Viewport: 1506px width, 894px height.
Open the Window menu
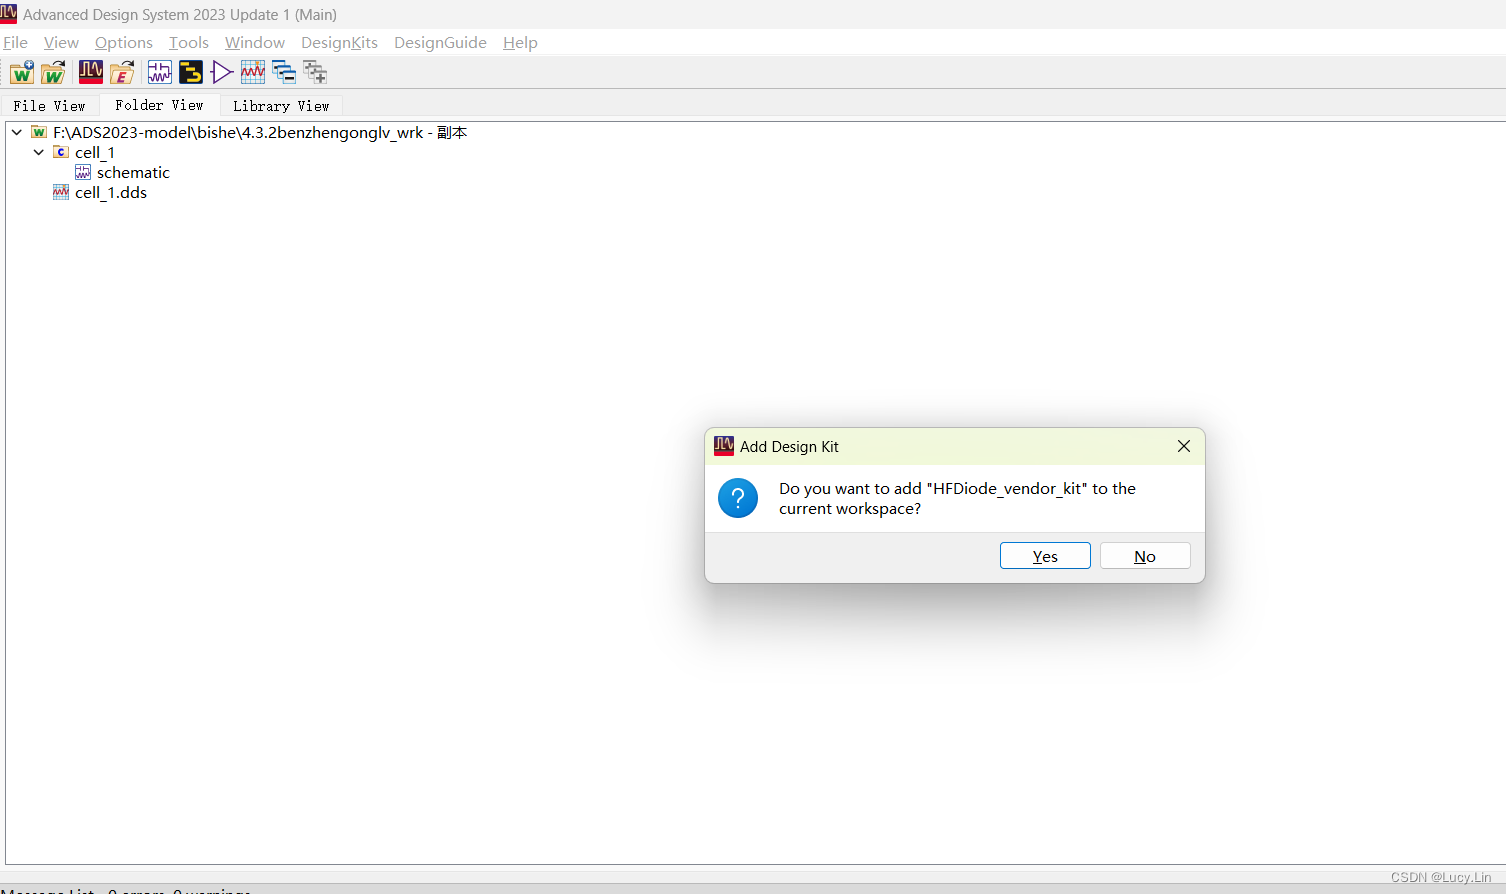click(x=255, y=42)
